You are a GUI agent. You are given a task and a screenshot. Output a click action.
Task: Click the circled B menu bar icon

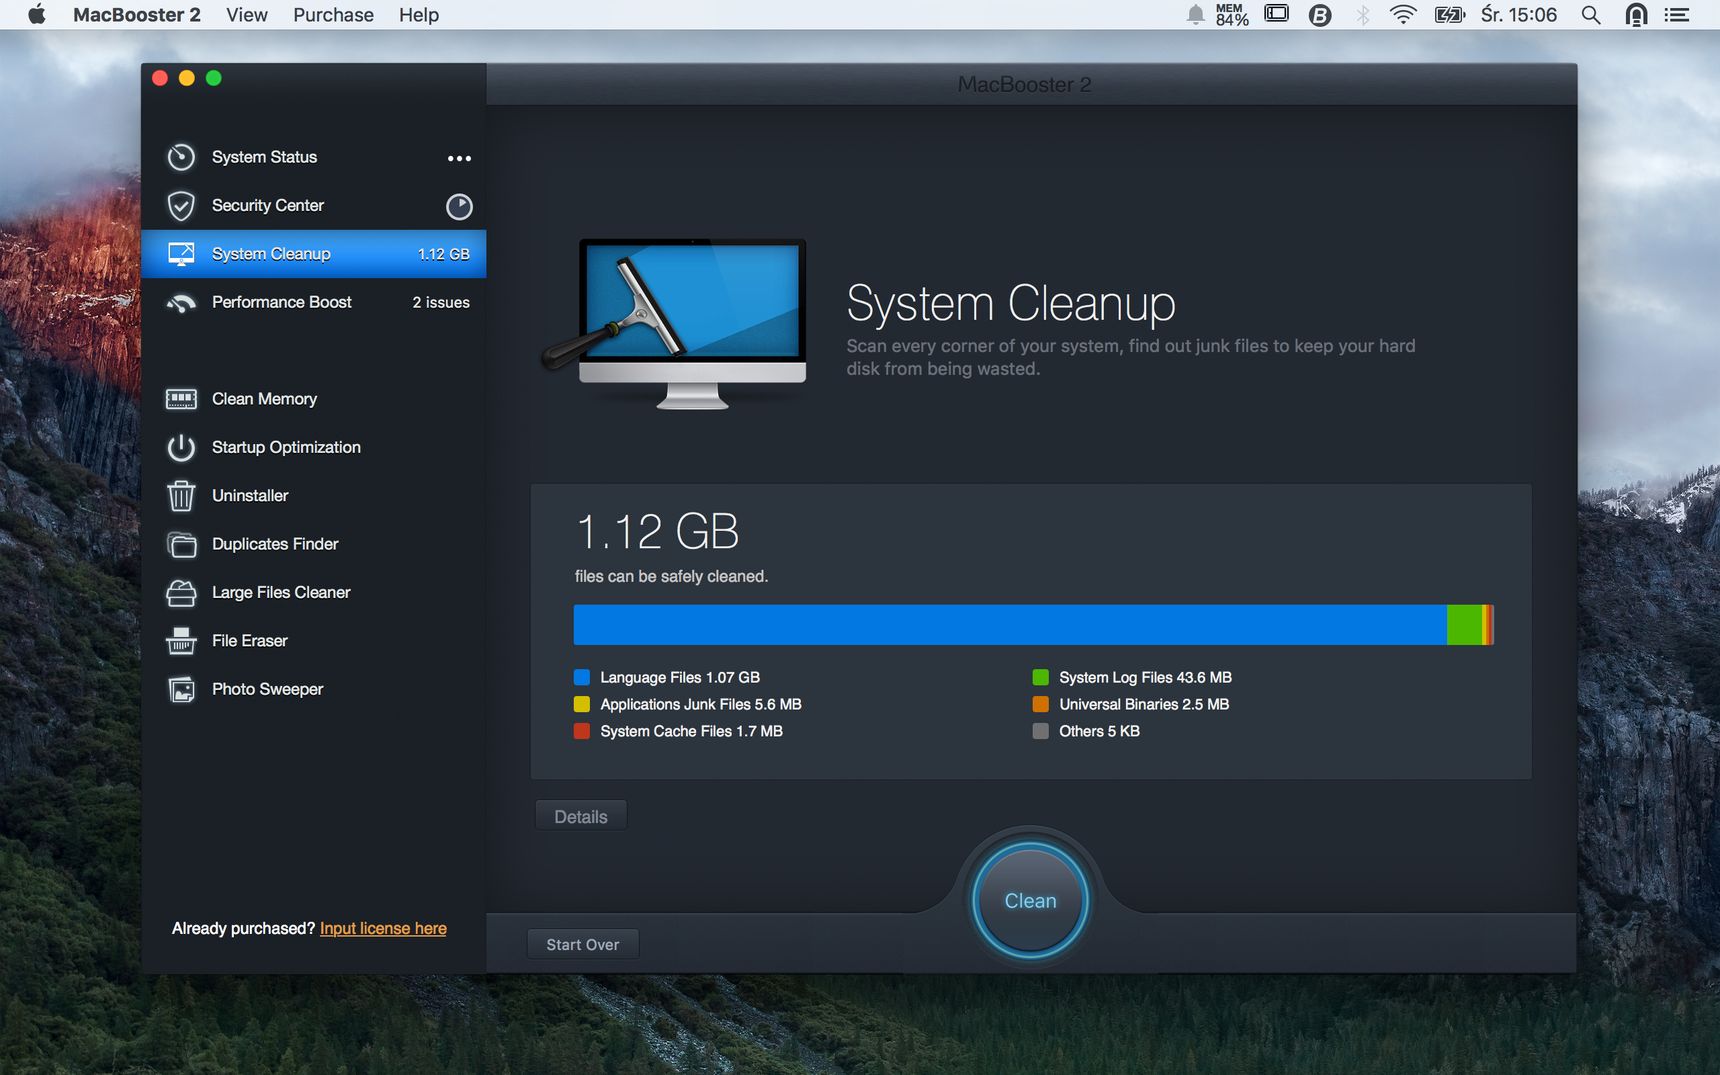(1320, 15)
